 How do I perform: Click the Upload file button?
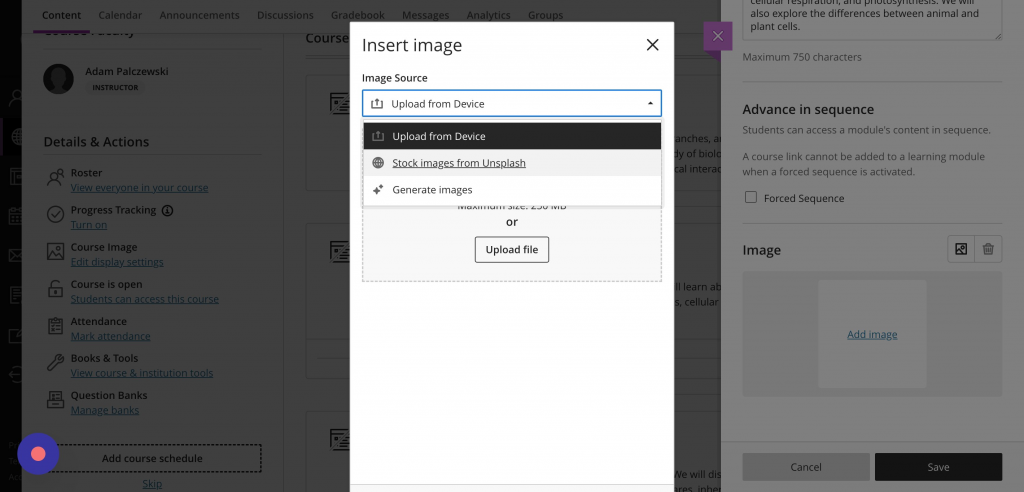click(511, 250)
